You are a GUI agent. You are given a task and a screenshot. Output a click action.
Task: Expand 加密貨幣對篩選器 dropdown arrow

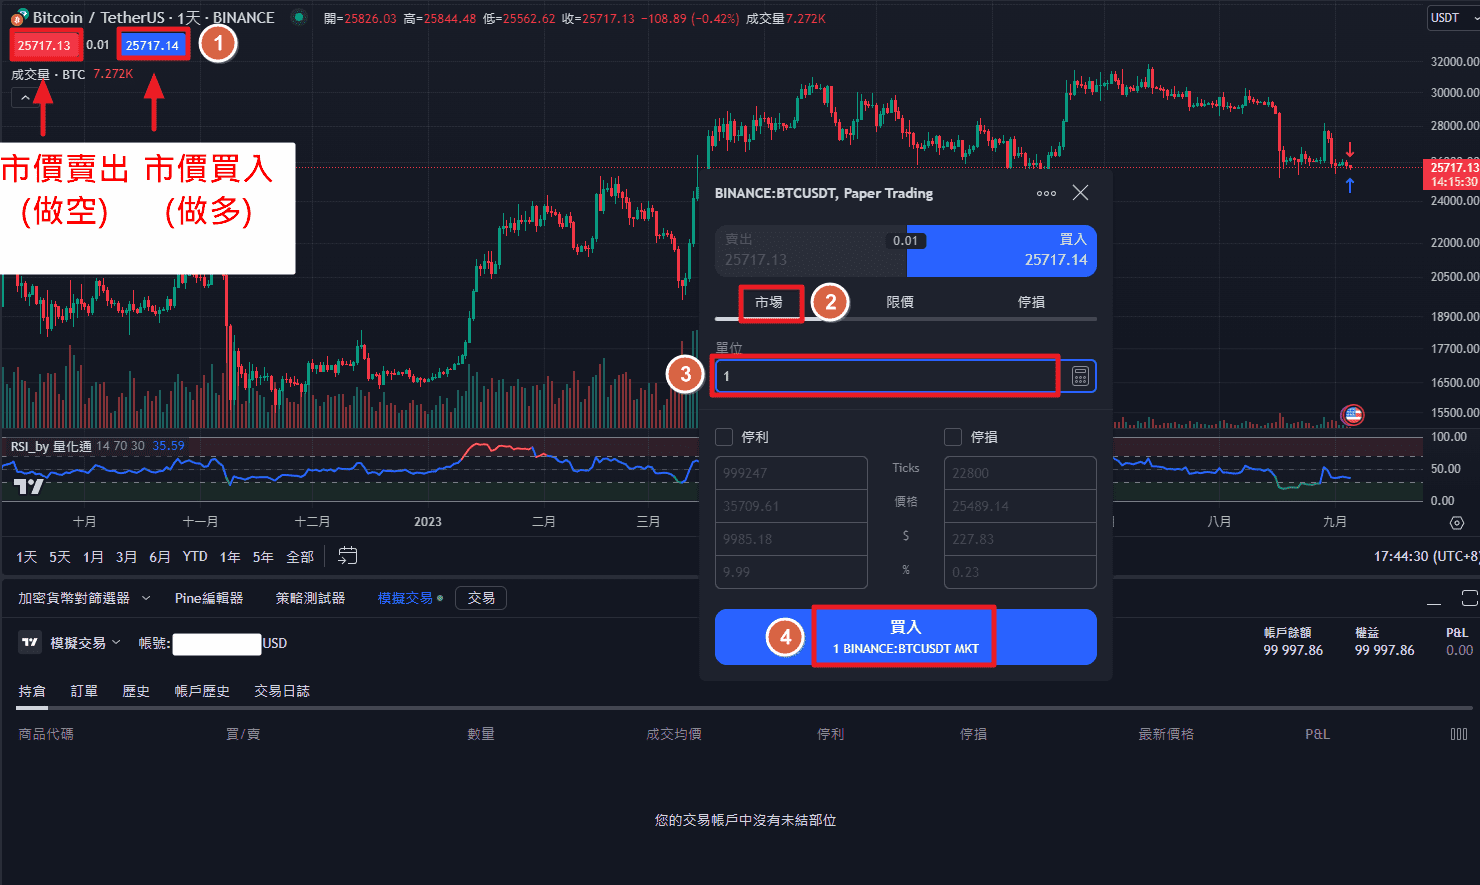[x=146, y=598]
